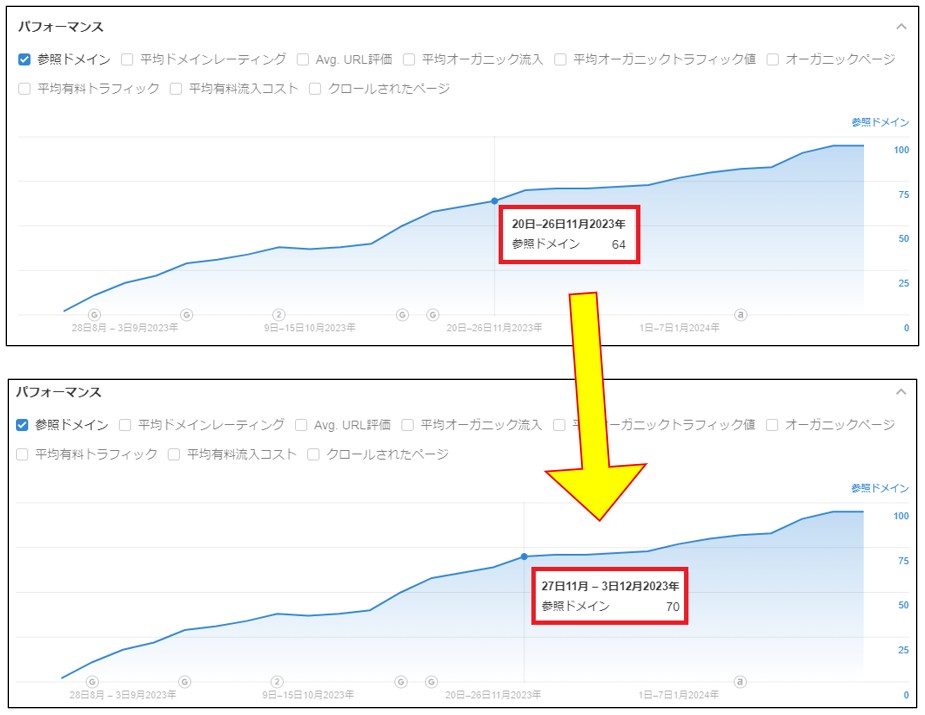Viewport: 925px width, 715px height.
Task: Enable 平均ドメインレーティング in the upper panel
Action: click(127, 59)
